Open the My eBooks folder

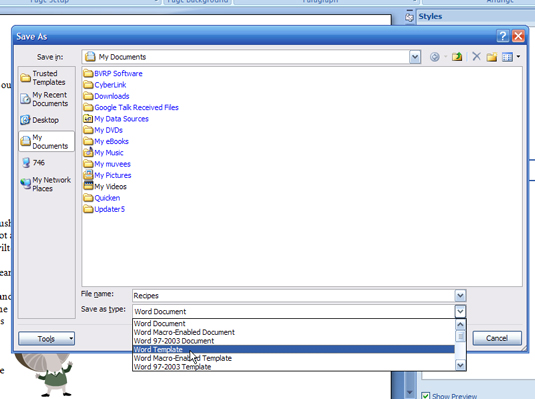point(106,141)
